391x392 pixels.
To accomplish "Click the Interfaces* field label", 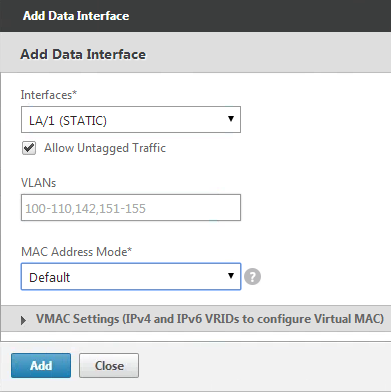I will tap(49, 95).
